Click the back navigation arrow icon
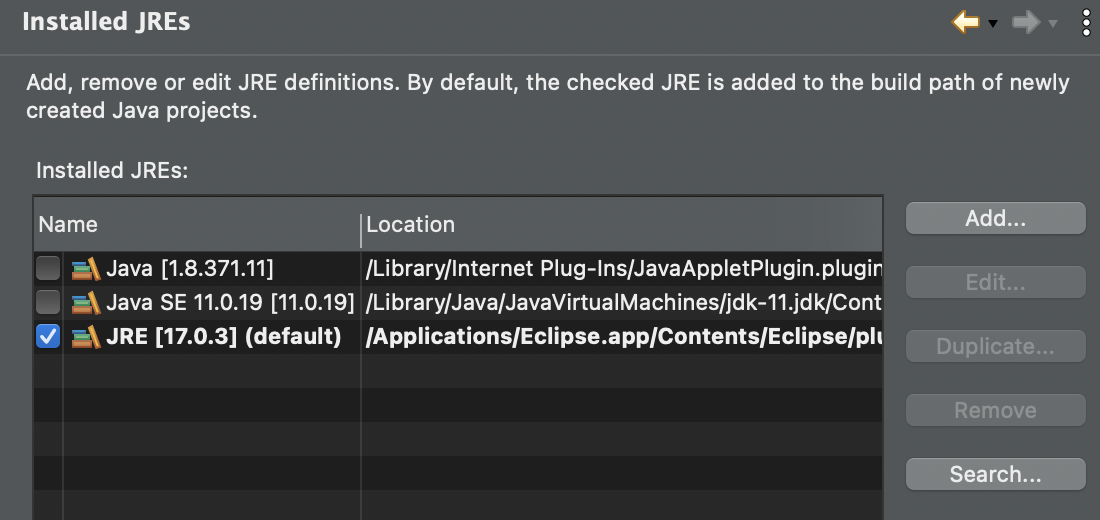This screenshot has width=1100, height=520. (965, 22)
